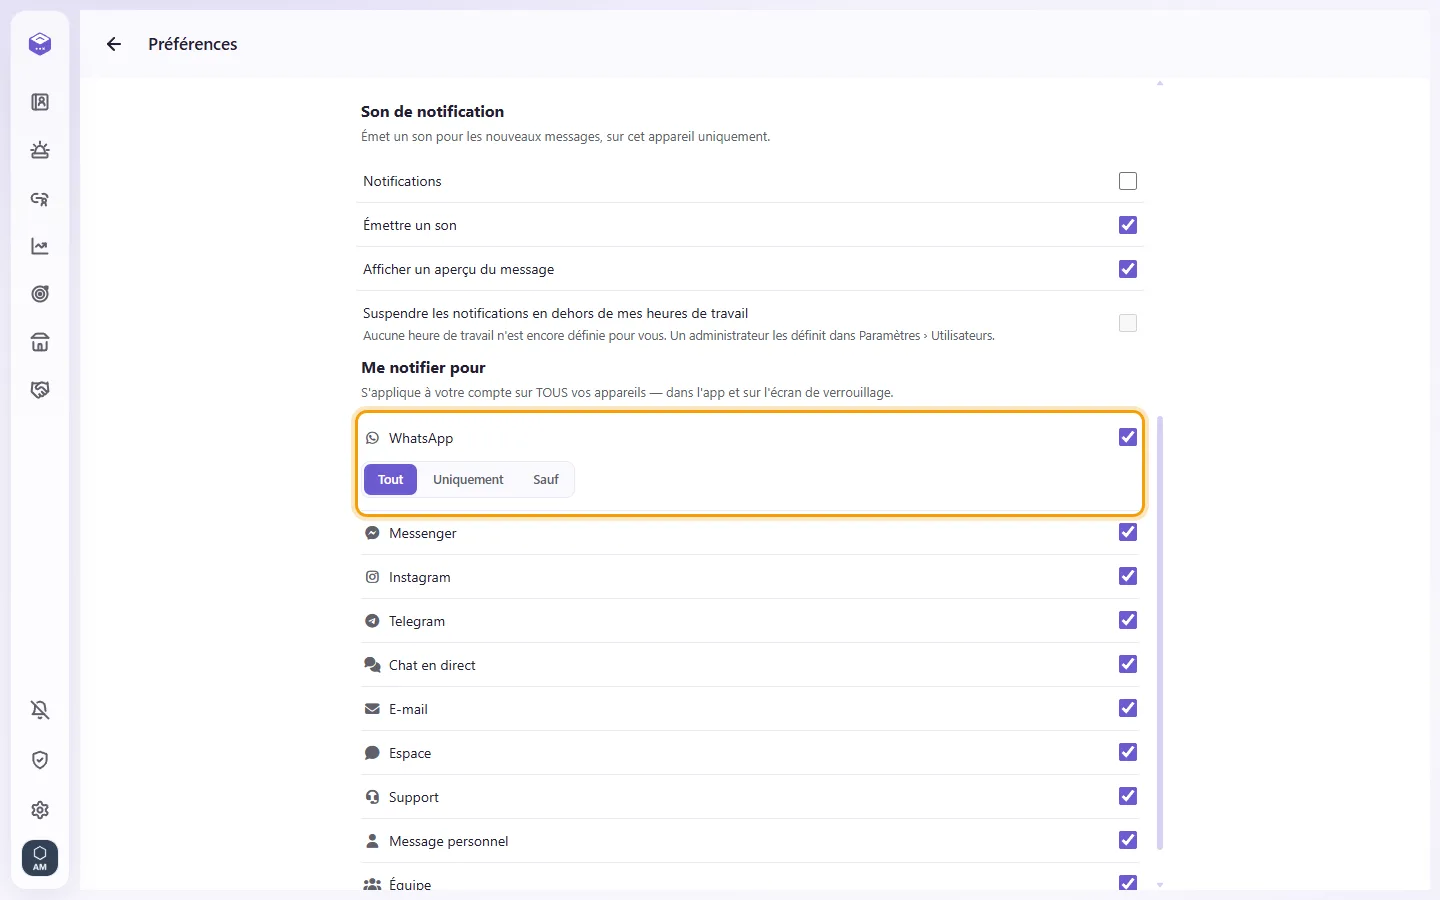
Task: Click the AM account avatar
Action: [40, 858]
